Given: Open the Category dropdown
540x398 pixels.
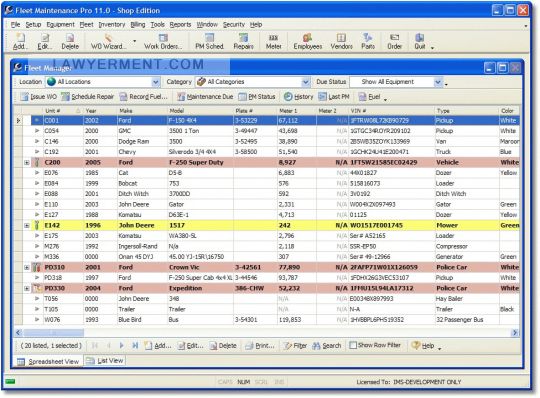Looking at the screenshot, I should coord(305,82).
